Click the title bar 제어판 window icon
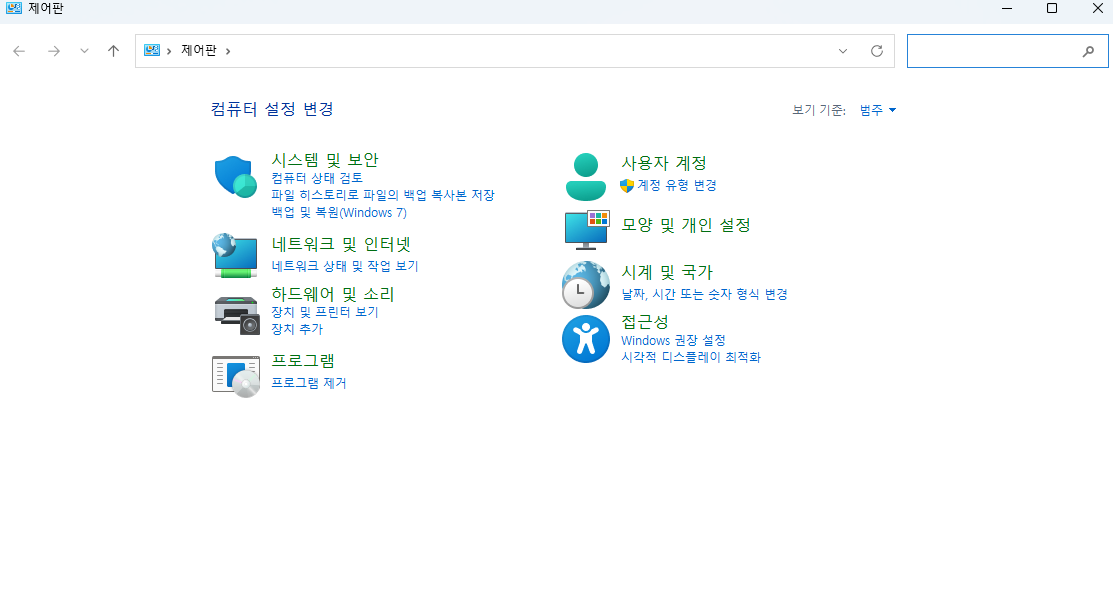 [13, 9]
